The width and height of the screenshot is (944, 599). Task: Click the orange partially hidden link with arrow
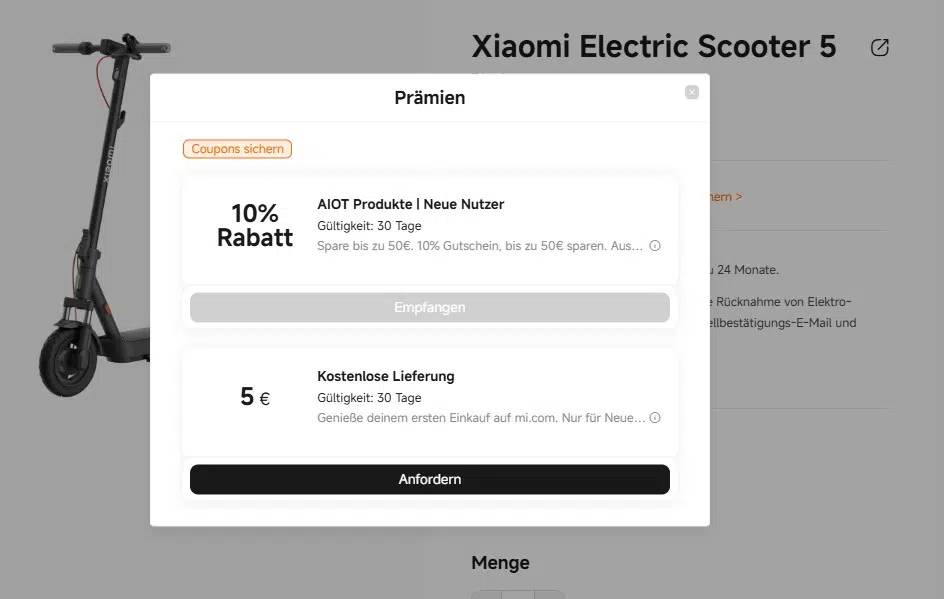(x=726, y=197)
